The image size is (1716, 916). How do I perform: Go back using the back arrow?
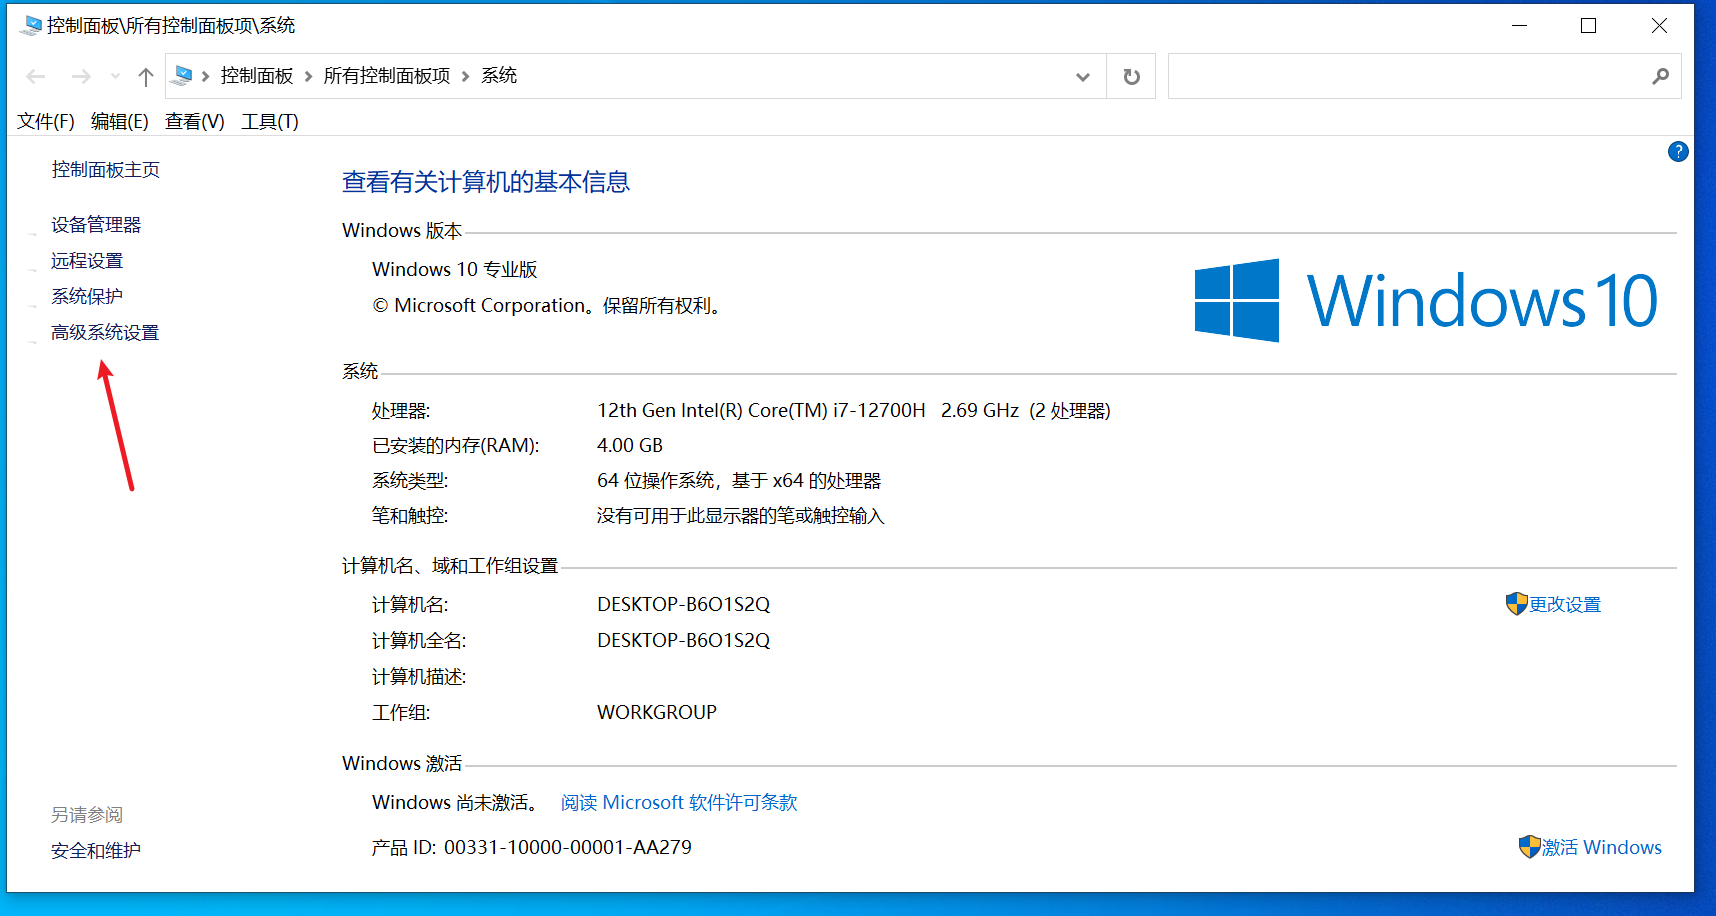coord(36,77)
